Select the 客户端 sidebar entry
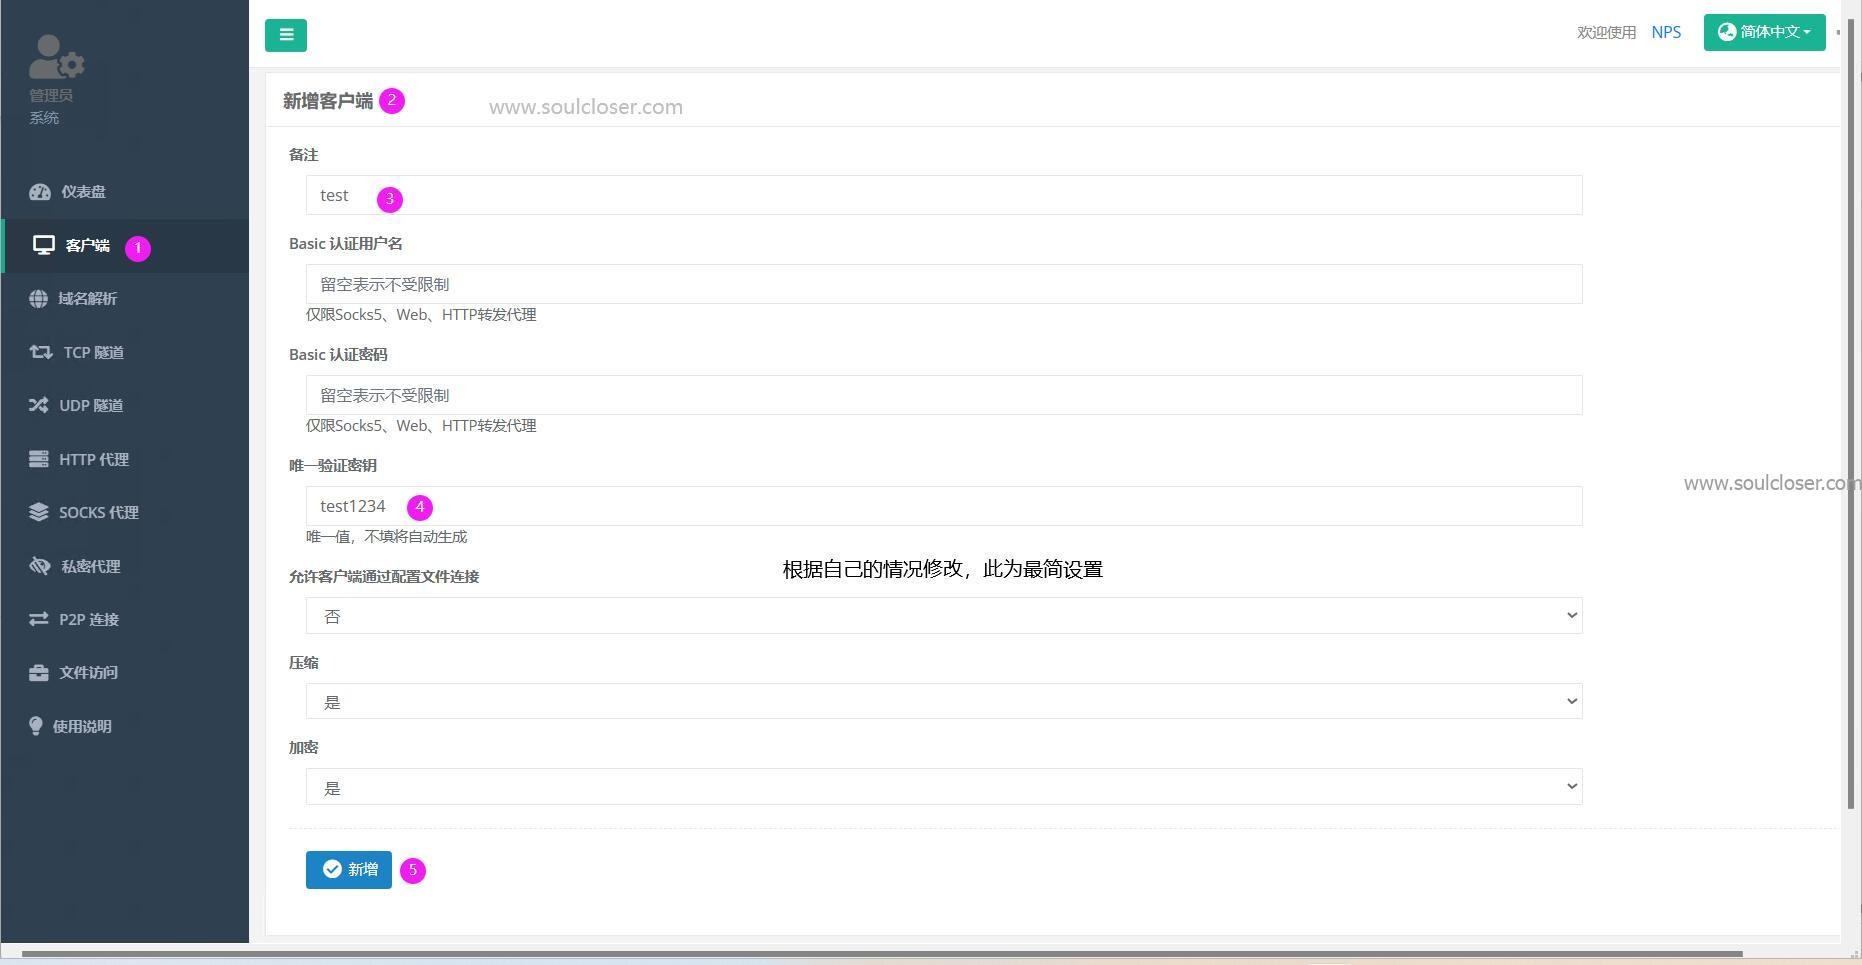Image resolution: width=1862 pixels, height=965 pixels. [x=88, y=246]
